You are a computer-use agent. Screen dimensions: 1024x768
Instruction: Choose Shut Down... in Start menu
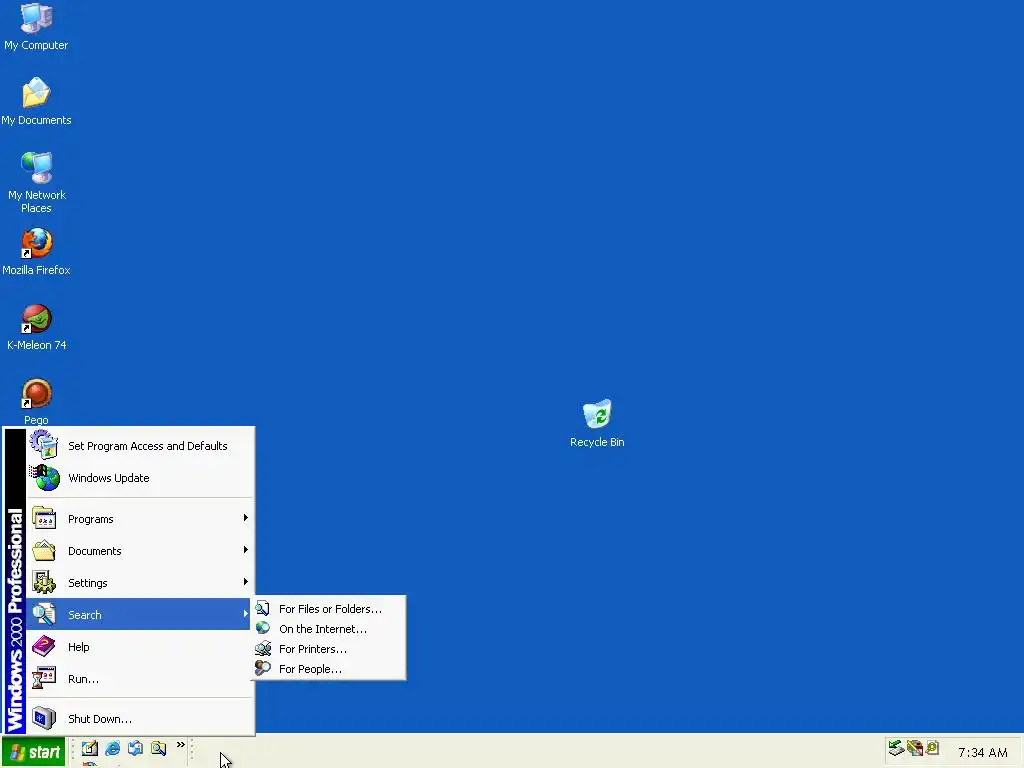(x=139, y=719)
